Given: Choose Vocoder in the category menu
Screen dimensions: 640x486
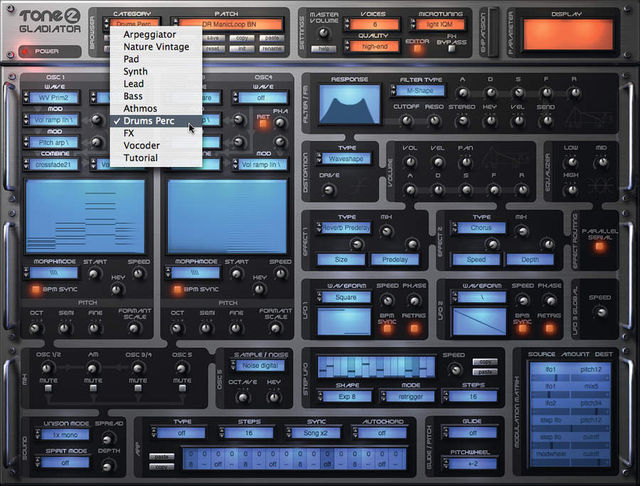Looking at the screenshot, I should point(156,146).
